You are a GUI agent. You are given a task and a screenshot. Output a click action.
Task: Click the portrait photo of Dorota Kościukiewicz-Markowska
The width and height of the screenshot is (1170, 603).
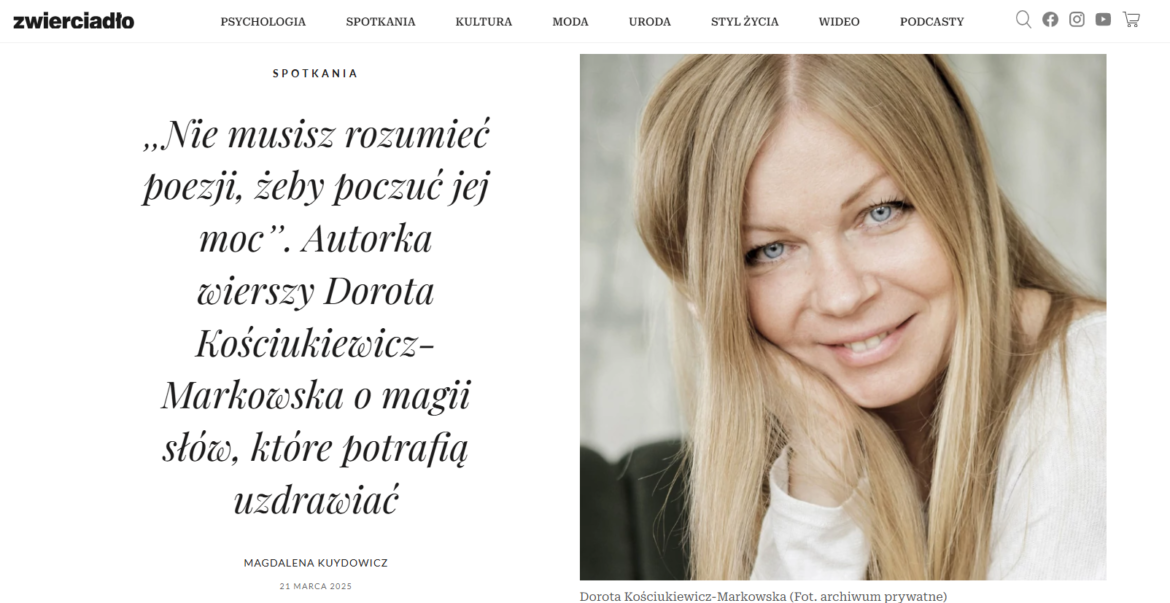pyautogui.click(x=842, y=316)
